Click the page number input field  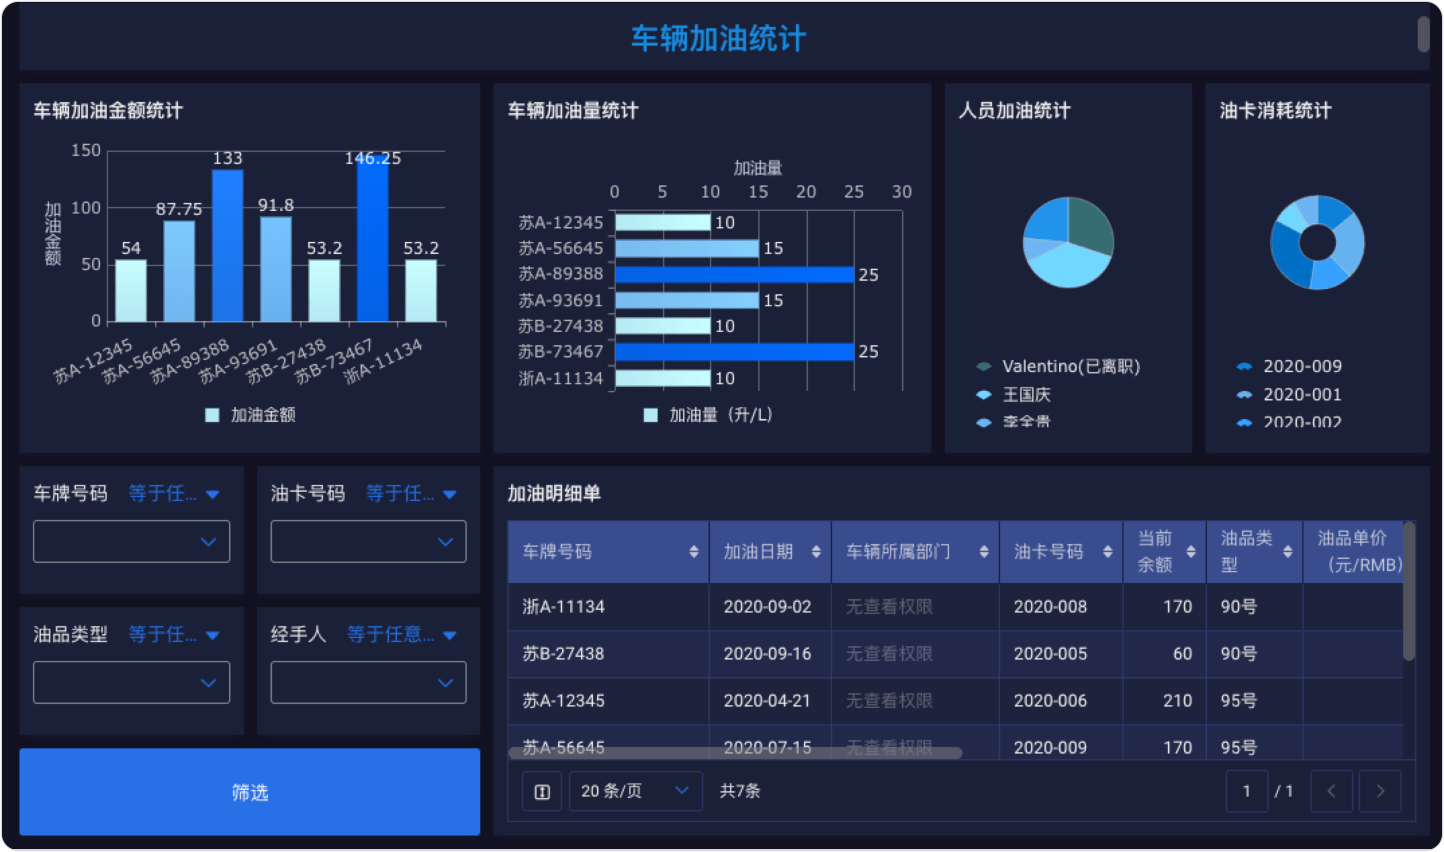[x=1246, y=791]
